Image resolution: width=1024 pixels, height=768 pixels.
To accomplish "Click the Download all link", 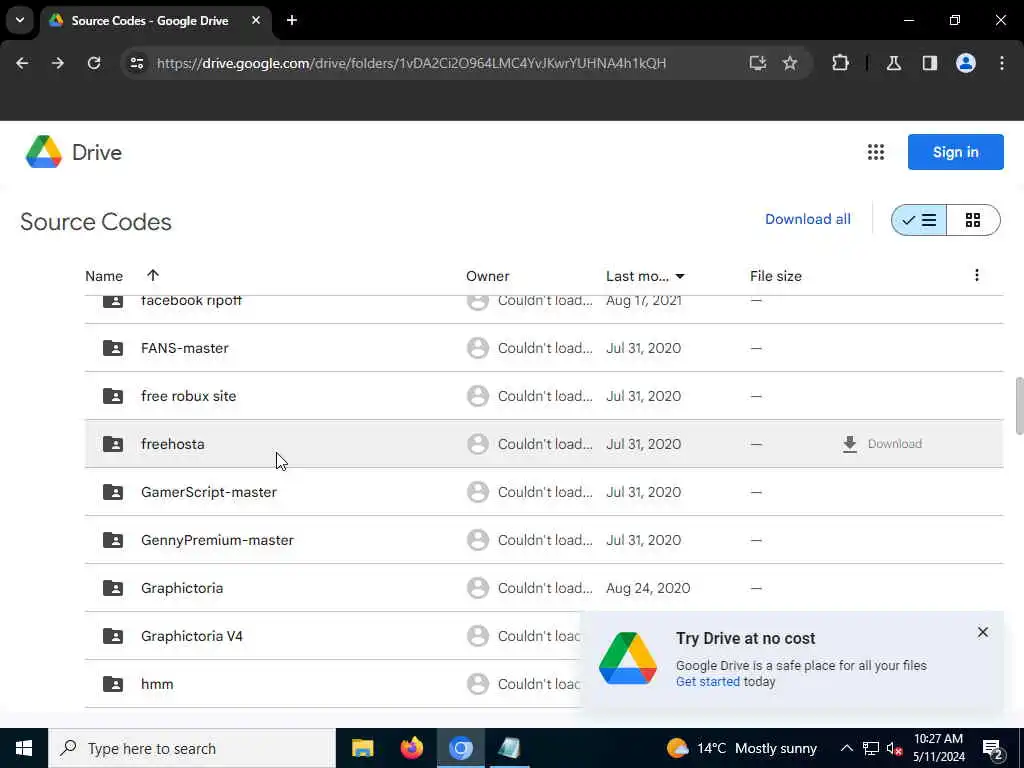I will click(808, 220).
